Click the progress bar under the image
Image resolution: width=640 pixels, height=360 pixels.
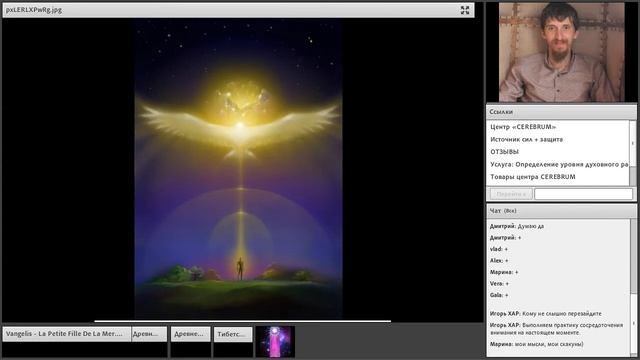click(x=242, y=321)
